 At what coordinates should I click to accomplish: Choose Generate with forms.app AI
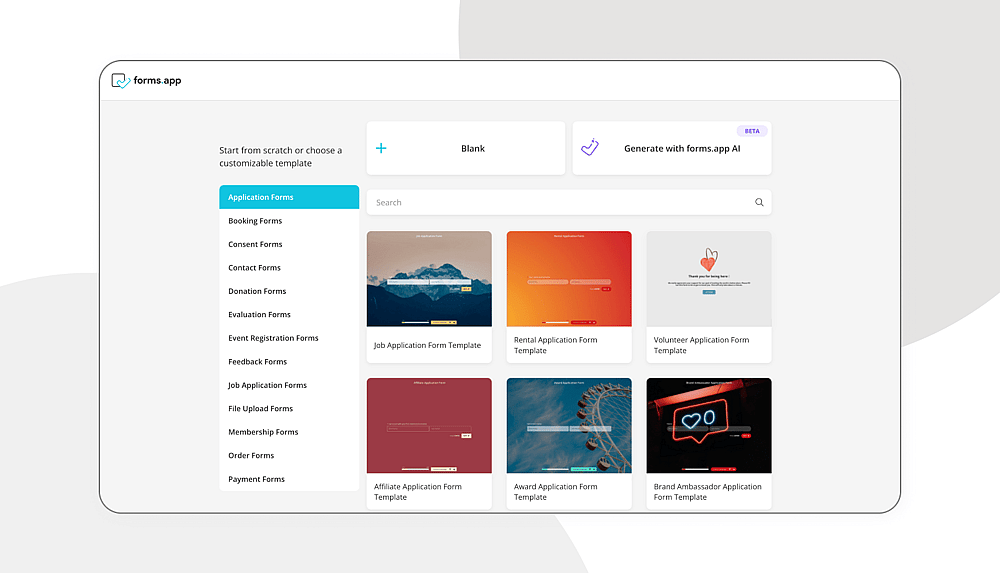tap(672, 148)
